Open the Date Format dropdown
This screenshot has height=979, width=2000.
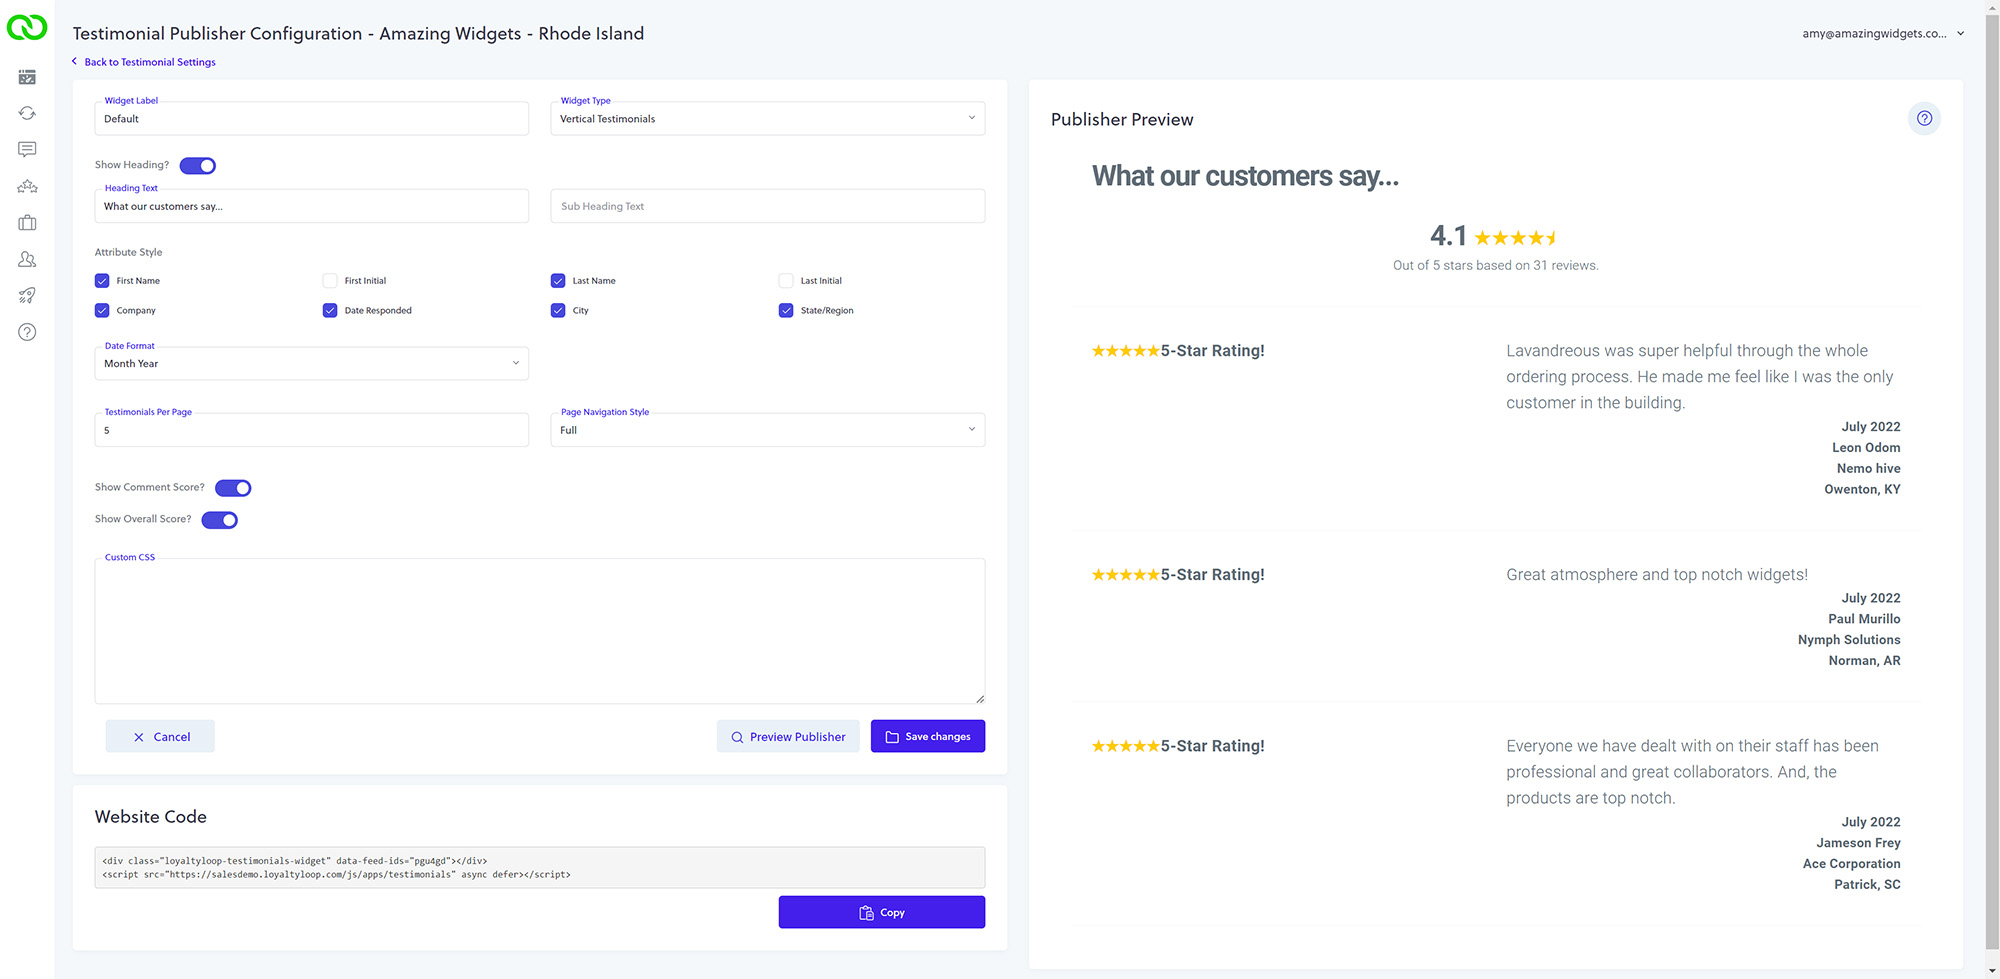312,364
